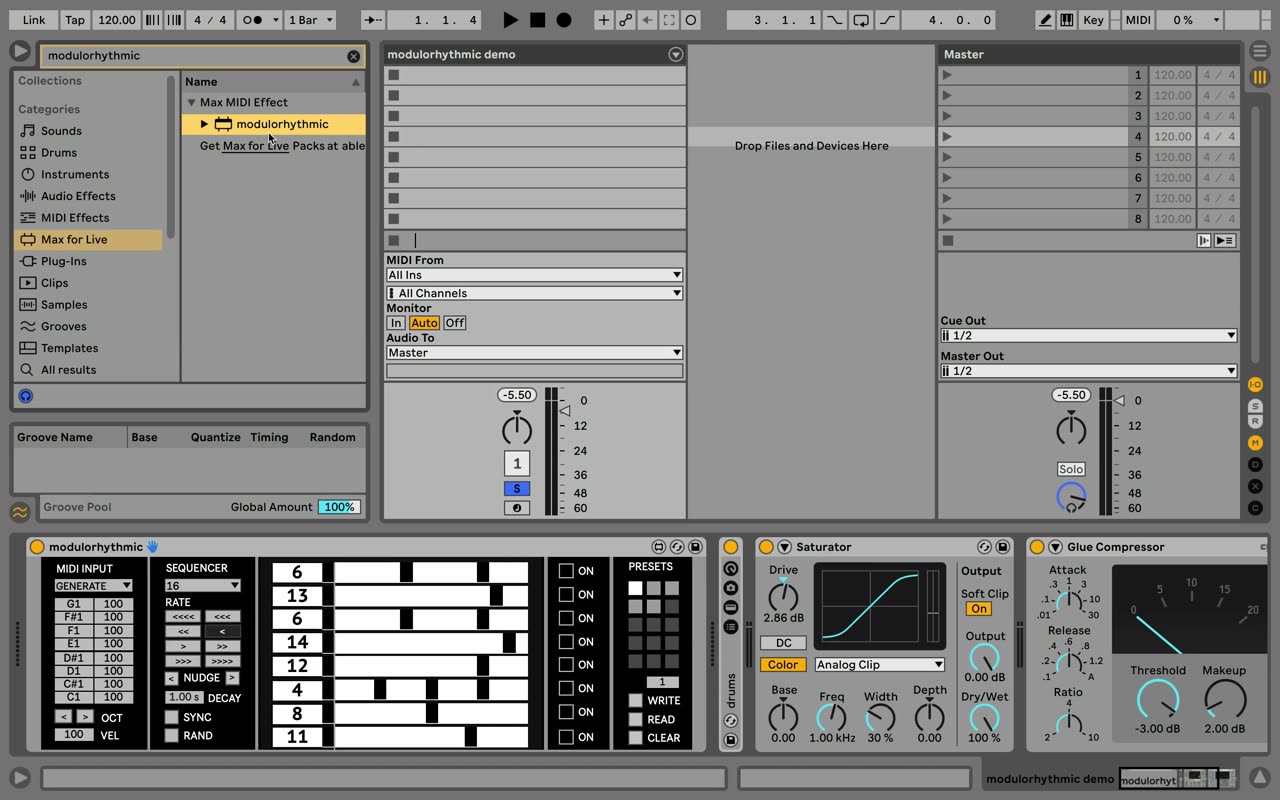
Task: Click the browser preview headphone icon
Action: pyautogui.click(x=26, y=396)
